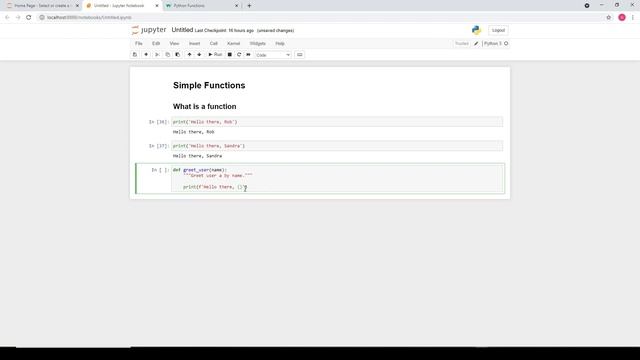Close the Home Page browser tab

[77, 6]
